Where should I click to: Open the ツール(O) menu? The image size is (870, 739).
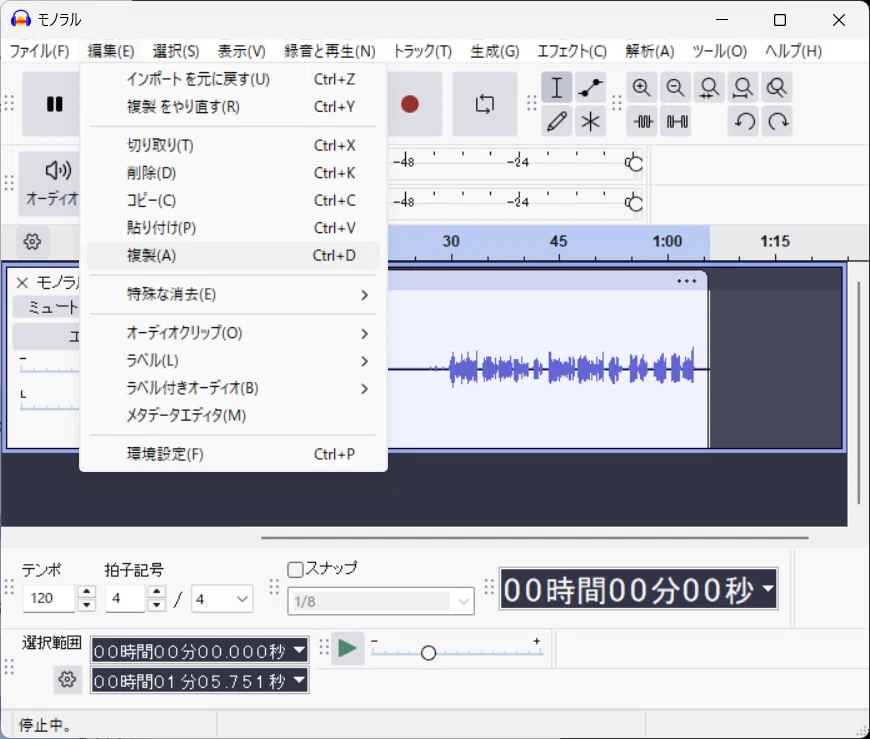click(x=719, y=52)
